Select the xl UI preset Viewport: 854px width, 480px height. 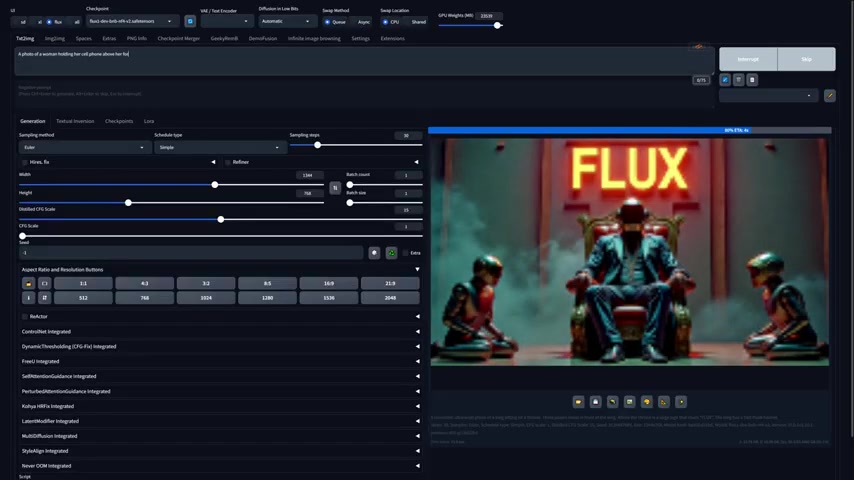point(38,22)
